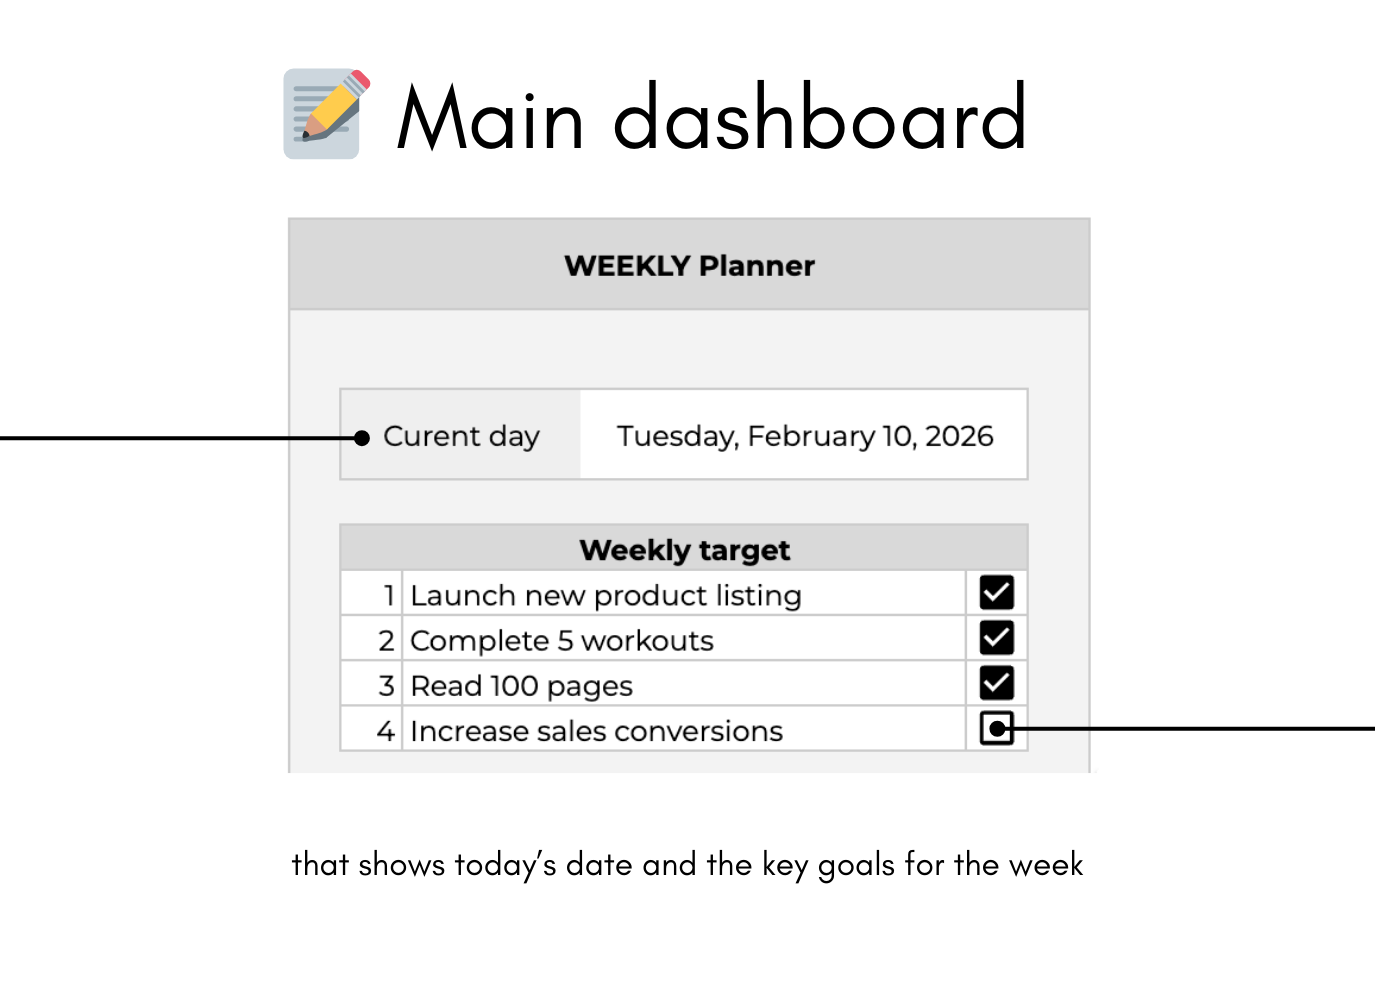Select the Main dashboard title
1375x982 pixels.
coord(713,117)
